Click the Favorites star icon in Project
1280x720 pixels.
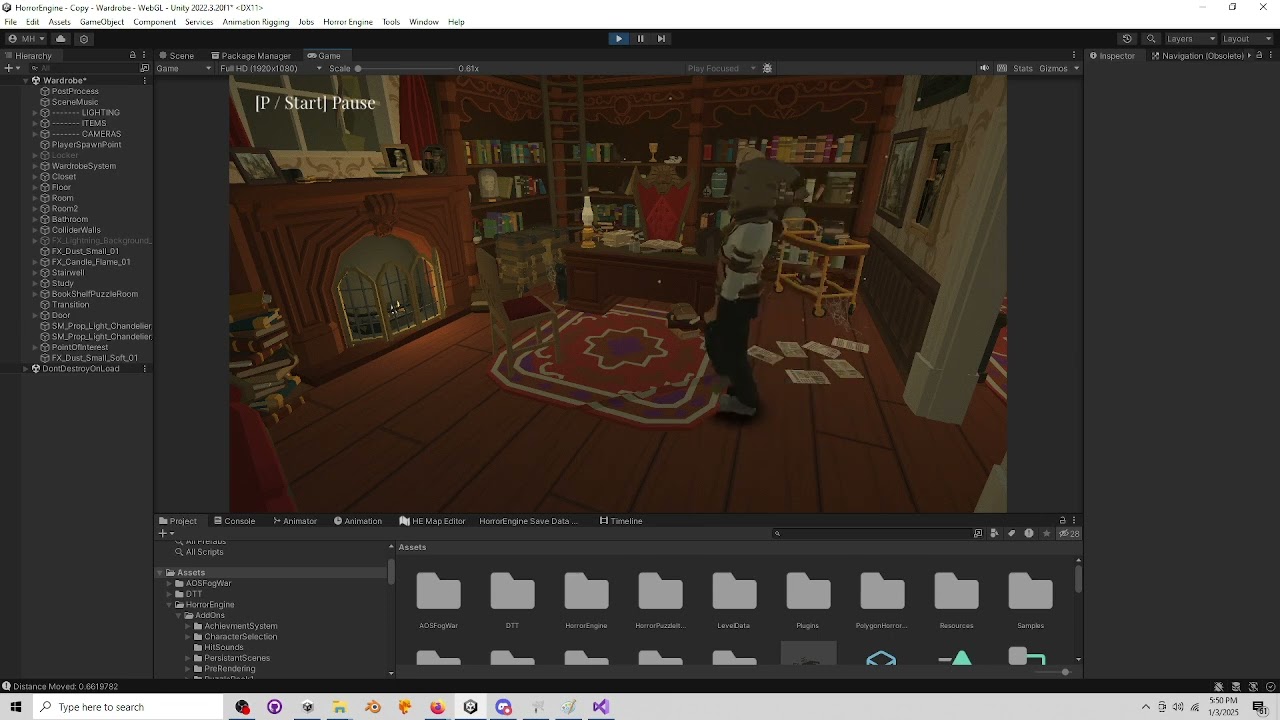[x=1046, y=534]
